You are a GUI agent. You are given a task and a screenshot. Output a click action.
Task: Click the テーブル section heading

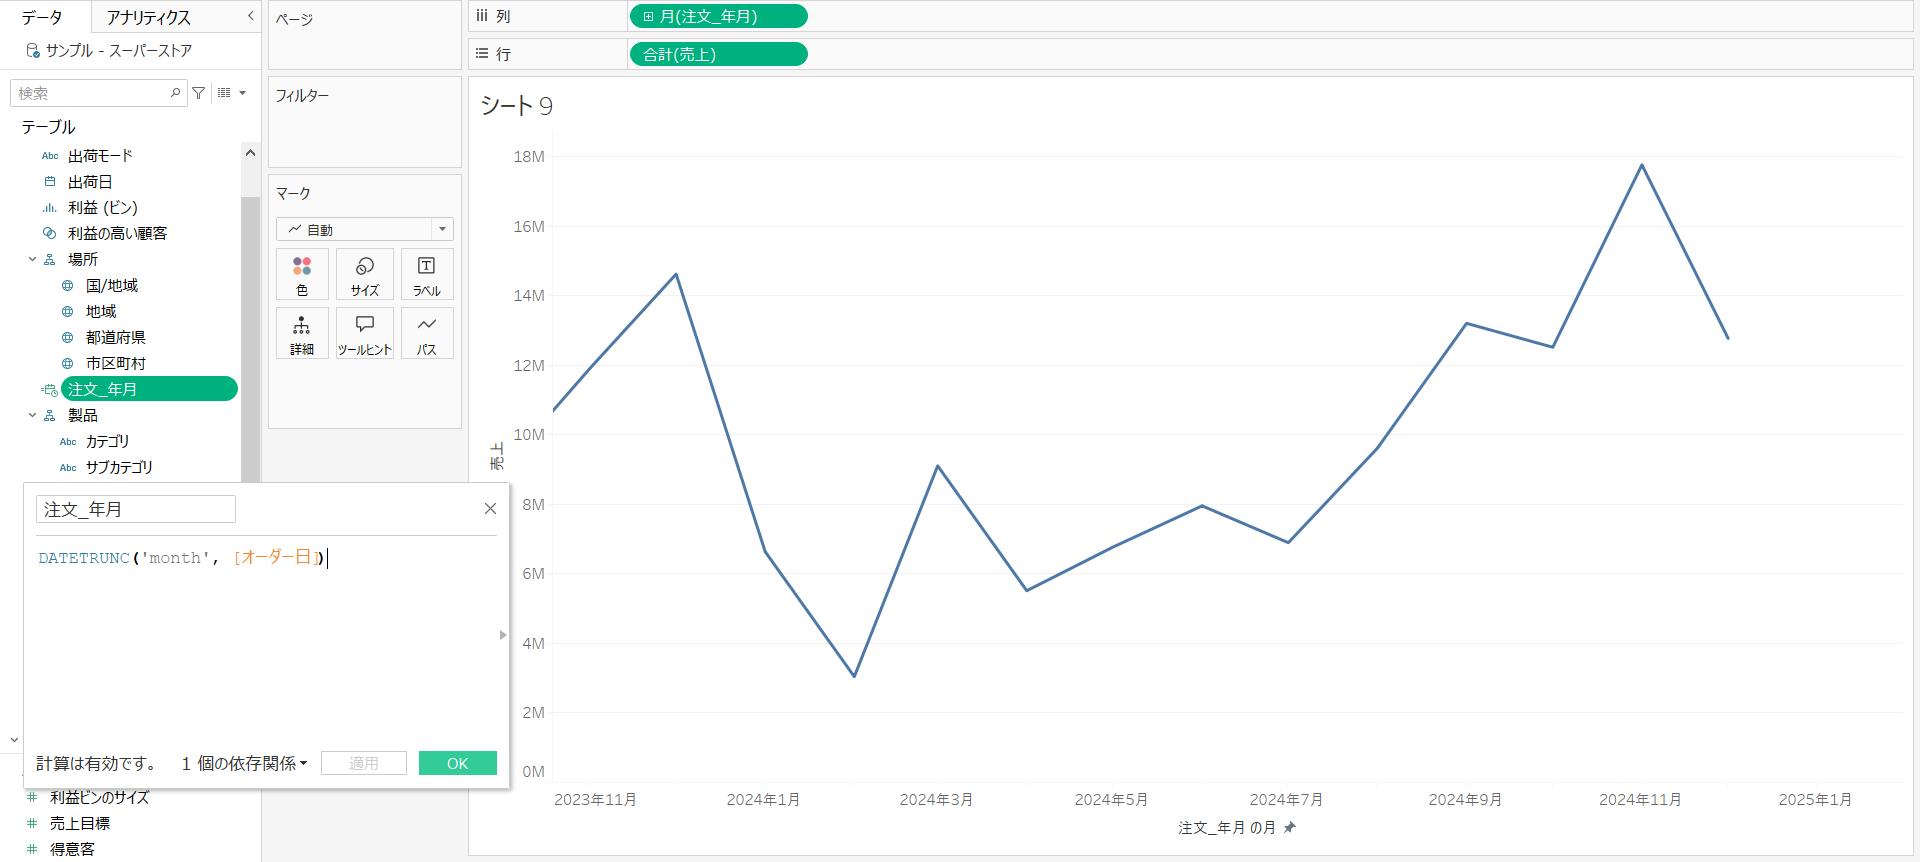48,127
